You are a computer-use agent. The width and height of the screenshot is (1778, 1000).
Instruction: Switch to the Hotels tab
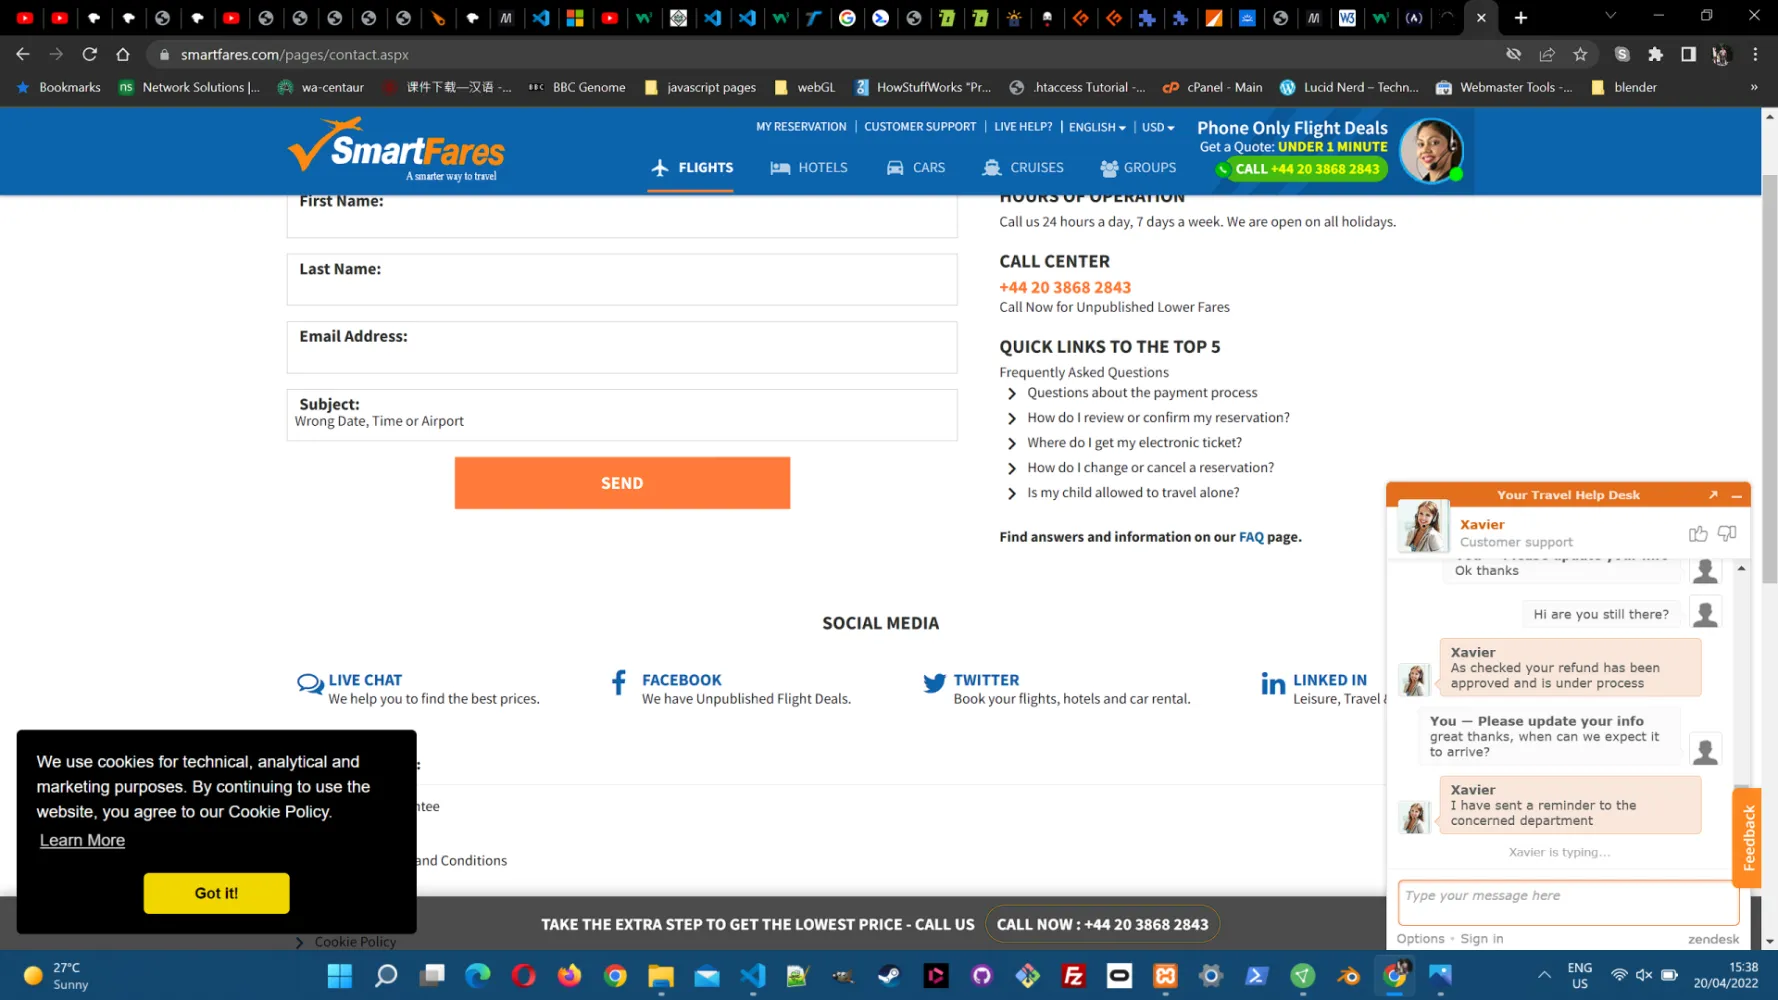[x=809, y=168]
